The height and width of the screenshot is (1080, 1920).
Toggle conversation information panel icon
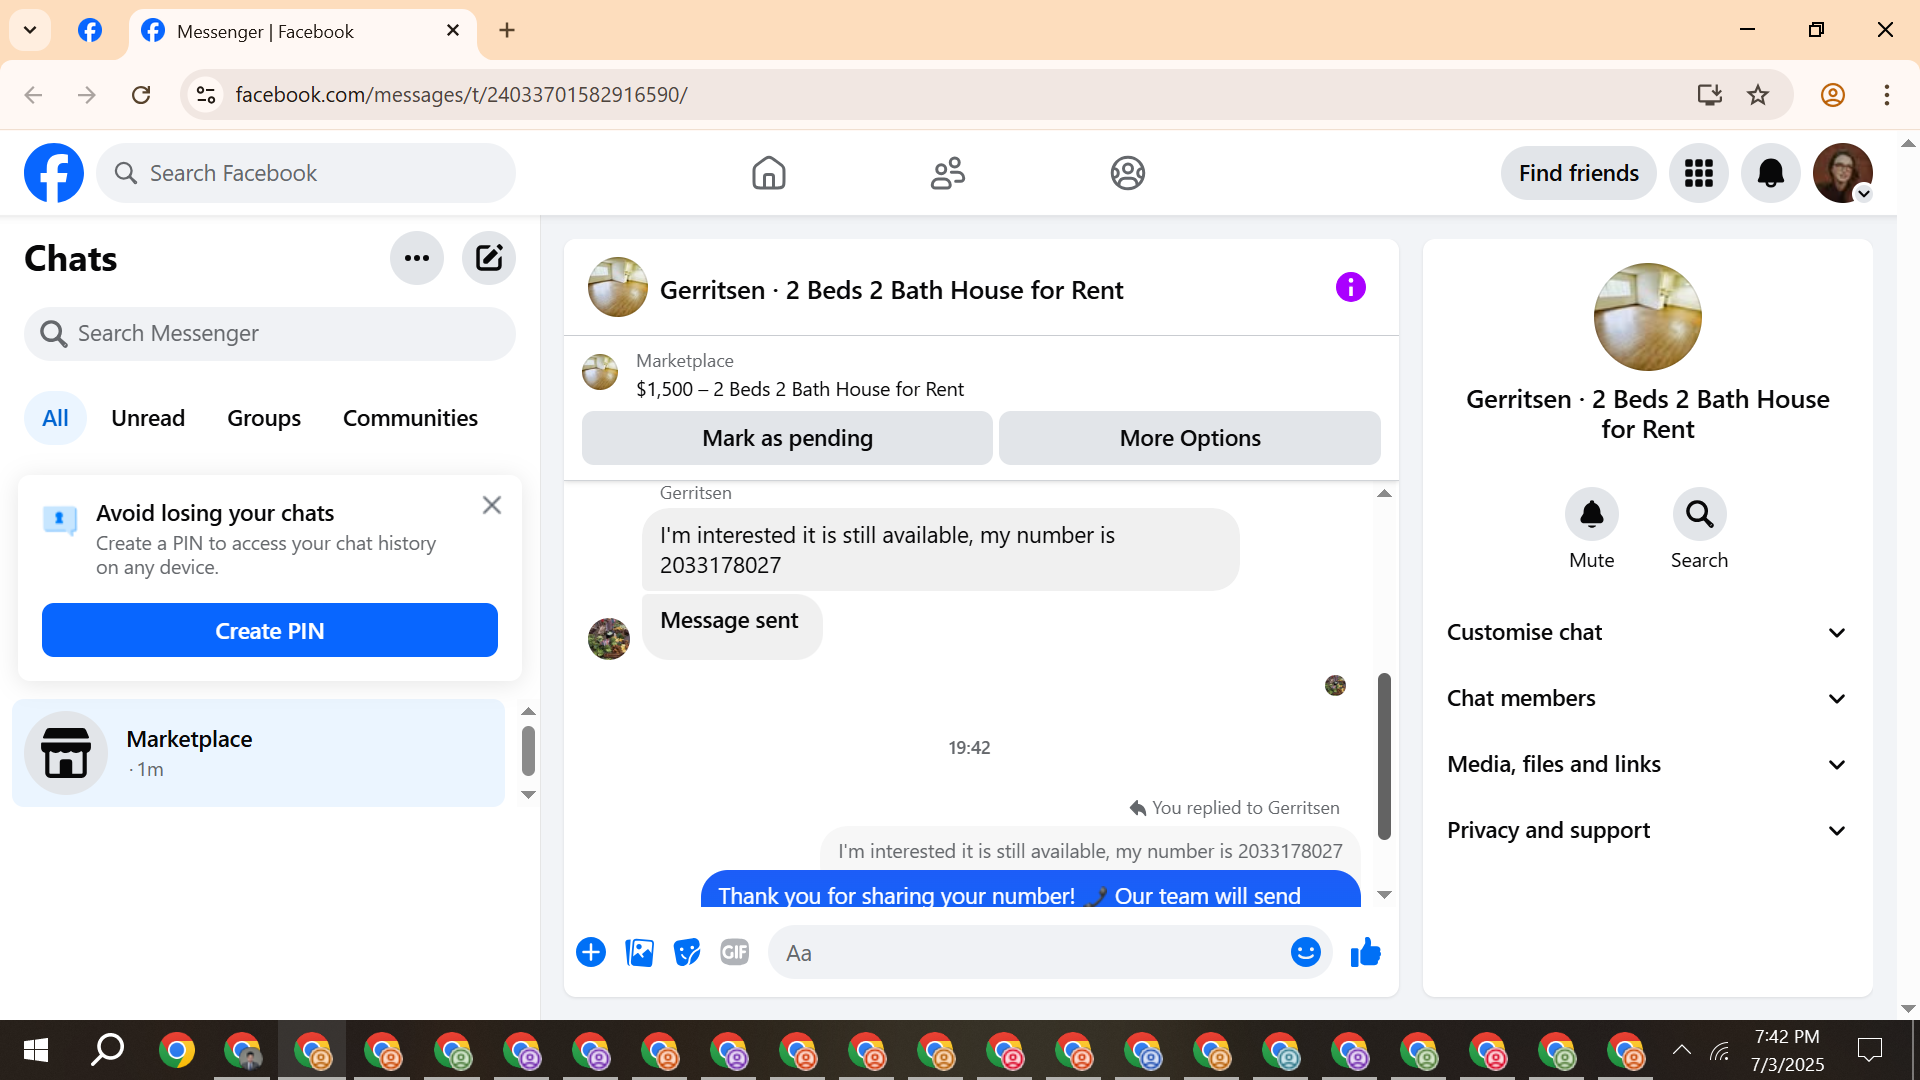click(x=1350, y=288)
